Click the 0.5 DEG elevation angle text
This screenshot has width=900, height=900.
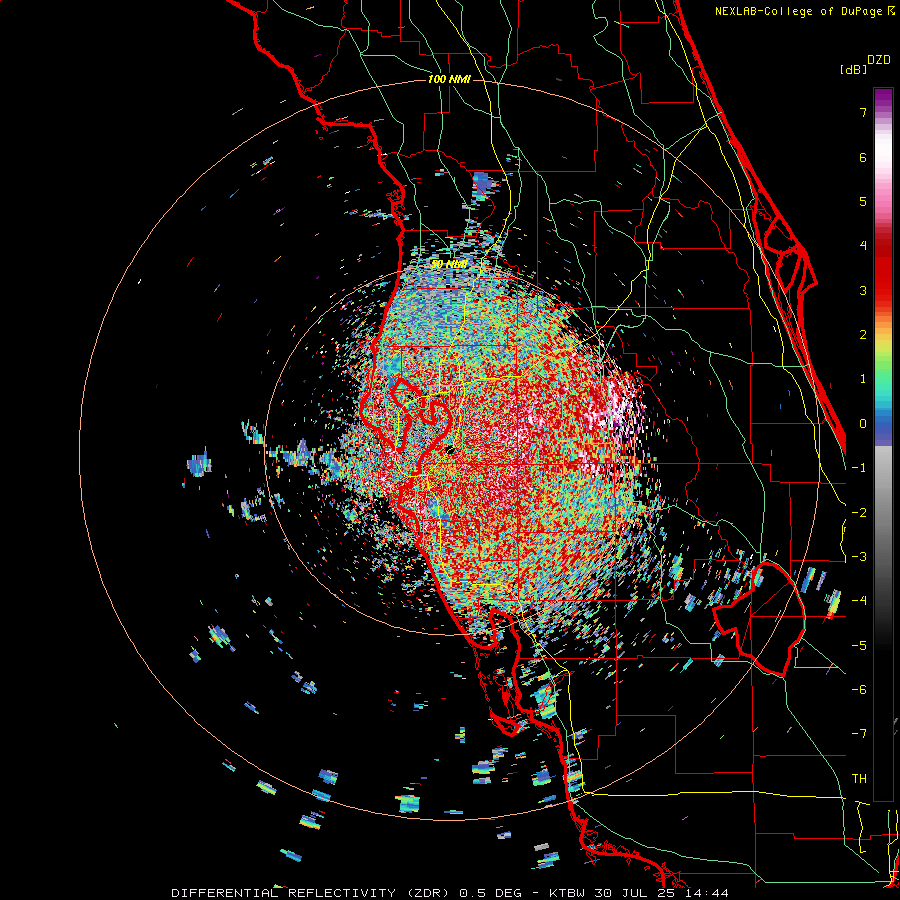pos(491,893)
